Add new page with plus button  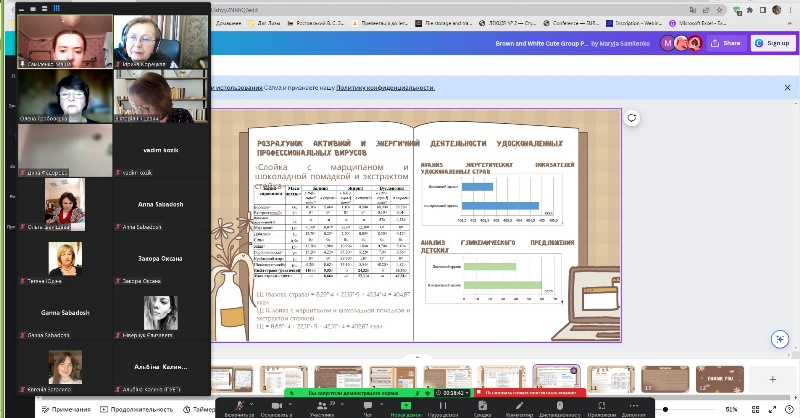coord(772,379)
